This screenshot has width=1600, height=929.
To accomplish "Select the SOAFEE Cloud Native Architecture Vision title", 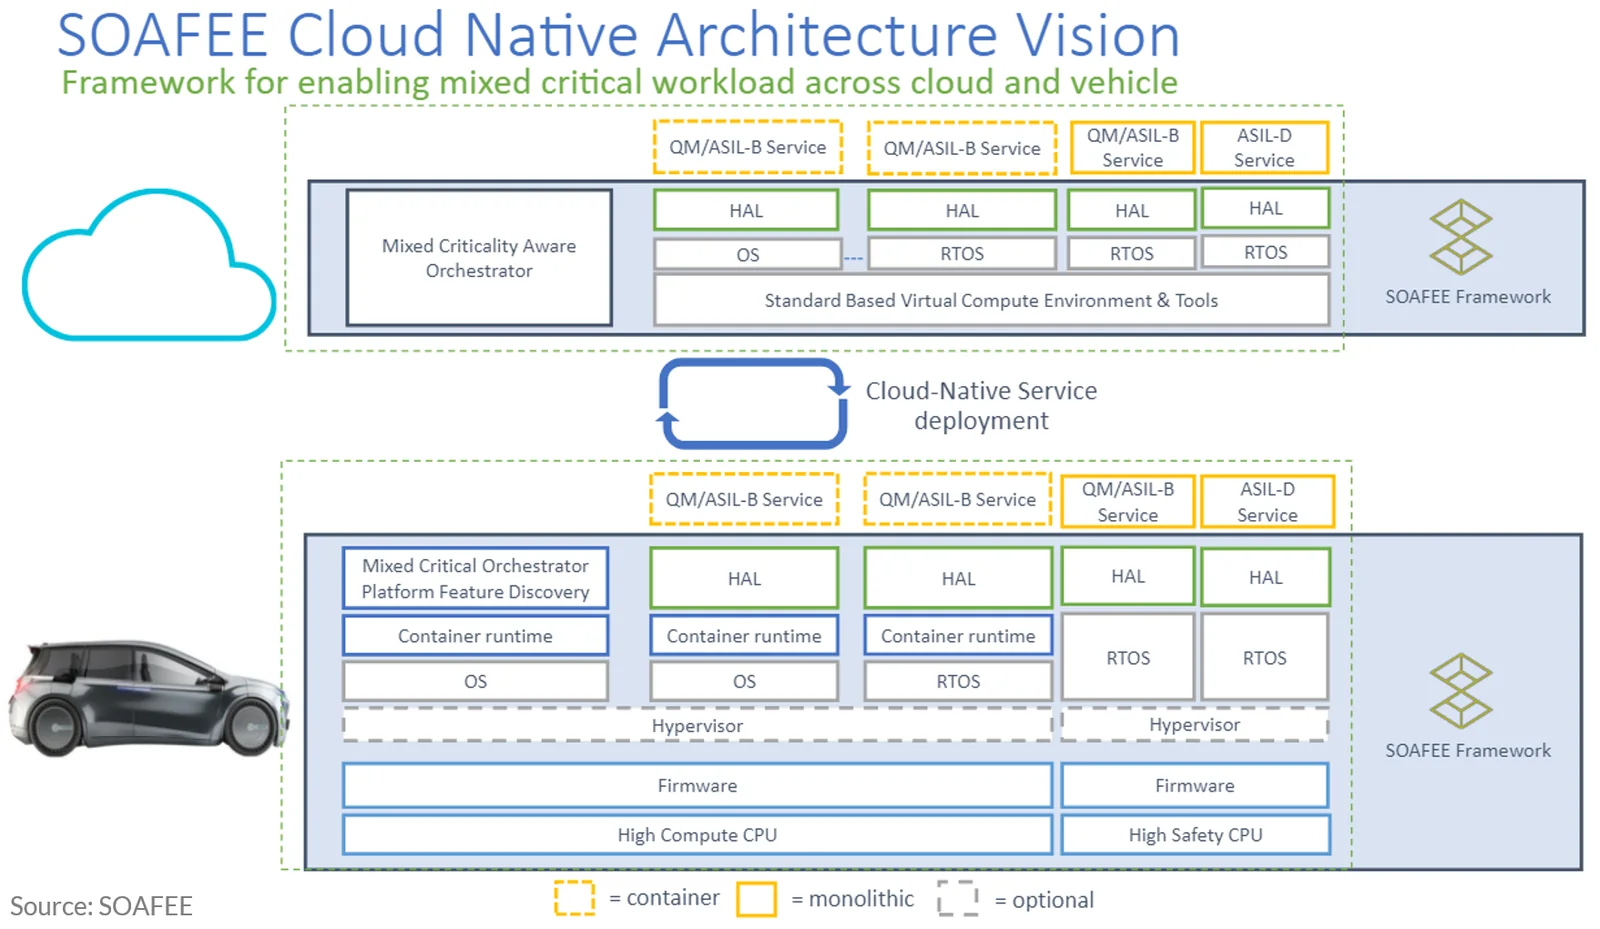I will point(618,35).
